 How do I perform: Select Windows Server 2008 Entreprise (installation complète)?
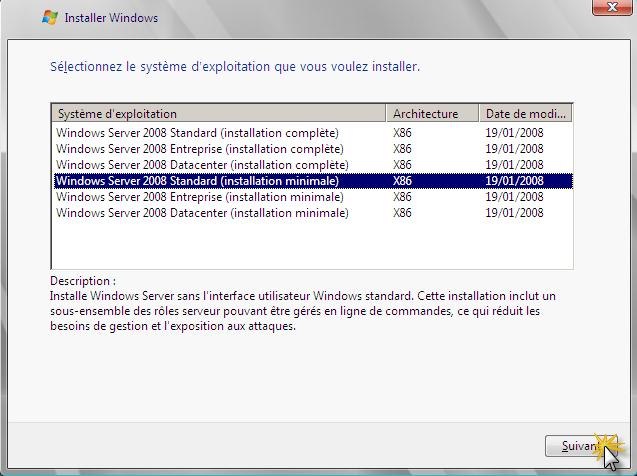click(199, 149)
